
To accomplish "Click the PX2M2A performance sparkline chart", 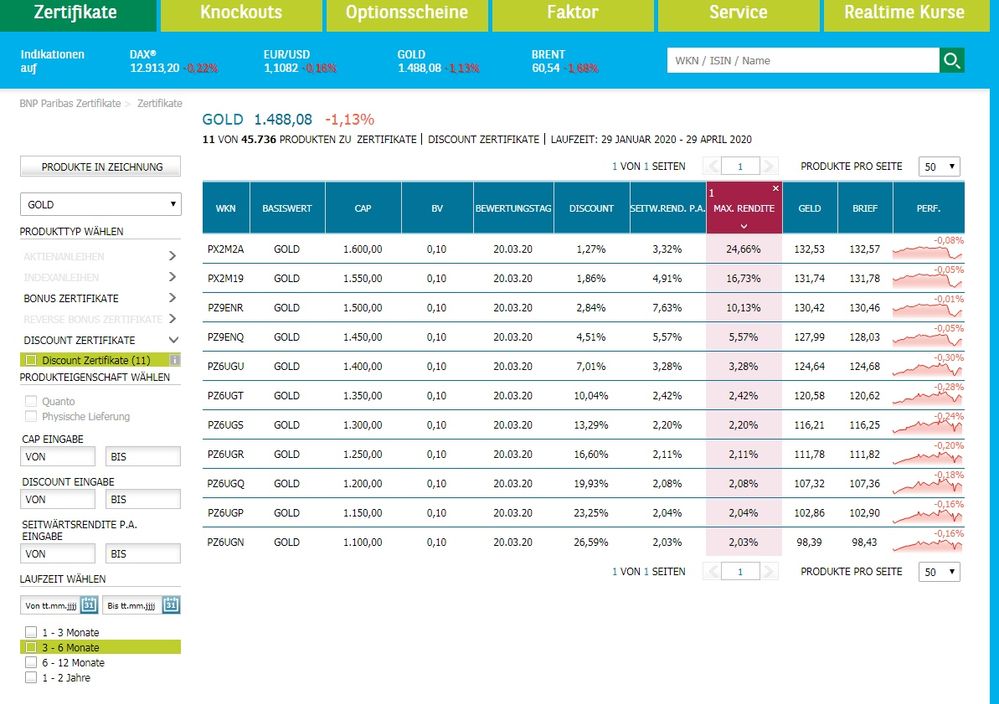I will [x=928, y=250].
